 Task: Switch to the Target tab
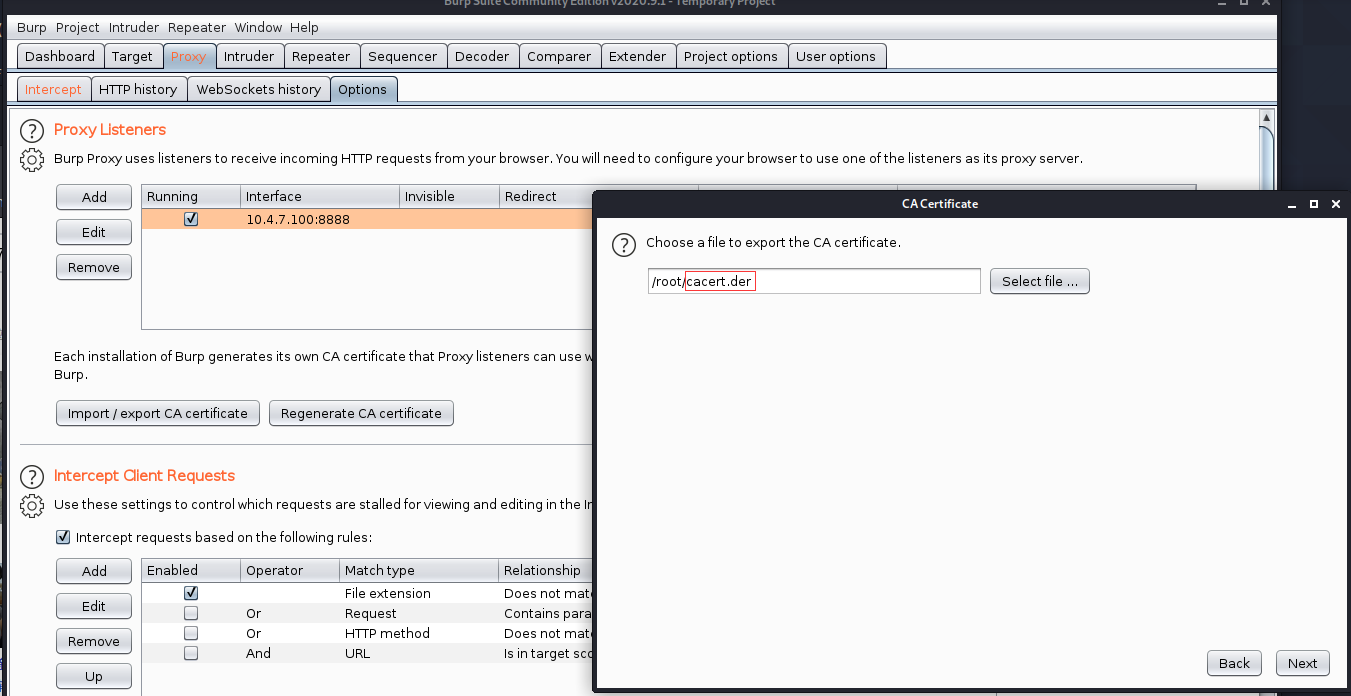click(x=132, y=56)
